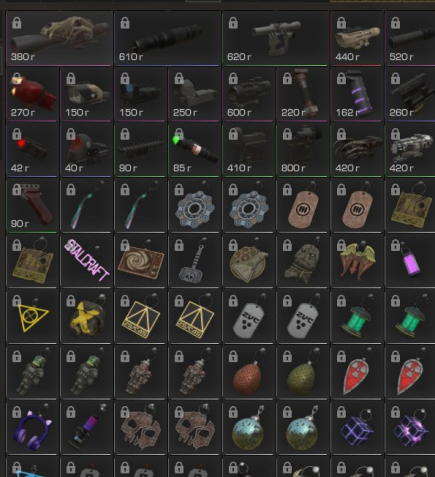Select the black suppressor priced 610
The width and height of the screenshot is (435, 477).
pos(168,38)
